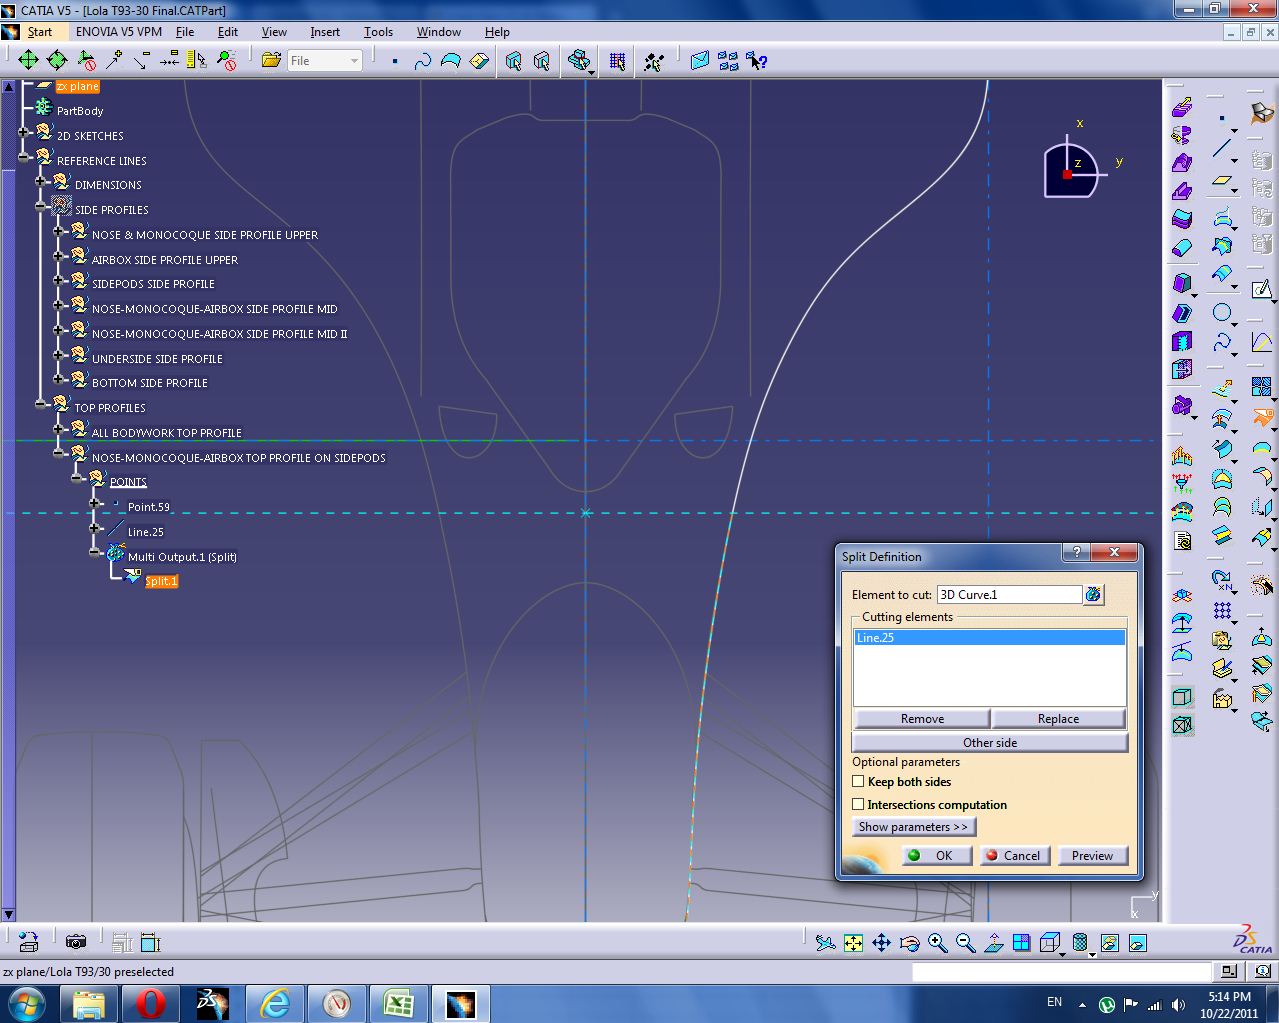Open the Tools menu

[x=378, y=32]
